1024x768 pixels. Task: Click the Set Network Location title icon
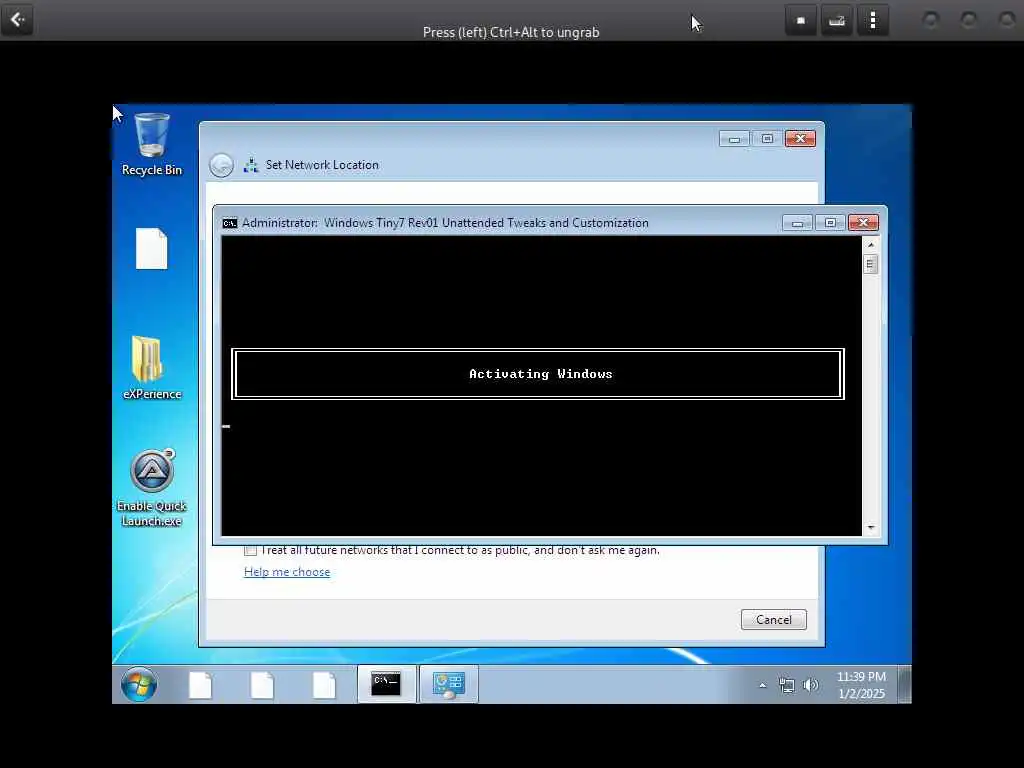(x=251, y=165)
